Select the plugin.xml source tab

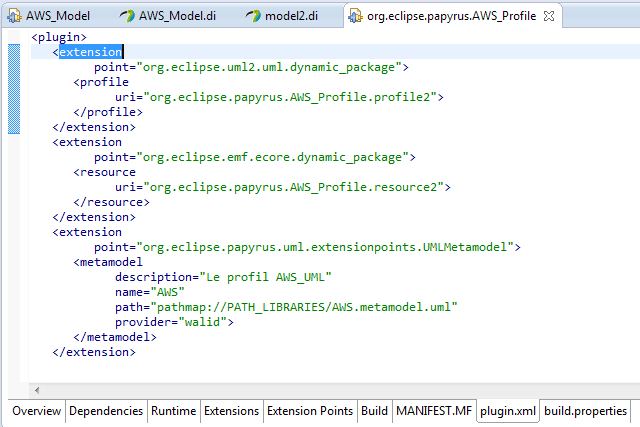(x=508, y=411)
